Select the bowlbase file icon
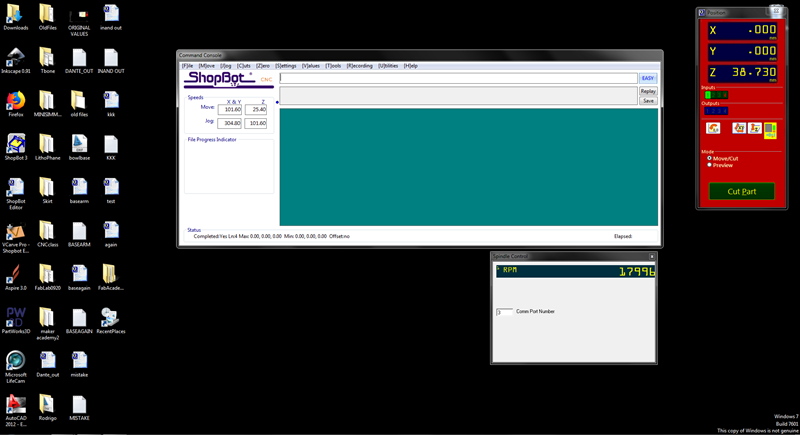Viewport: 800px width, 435px height. click(x=79, y=147)
